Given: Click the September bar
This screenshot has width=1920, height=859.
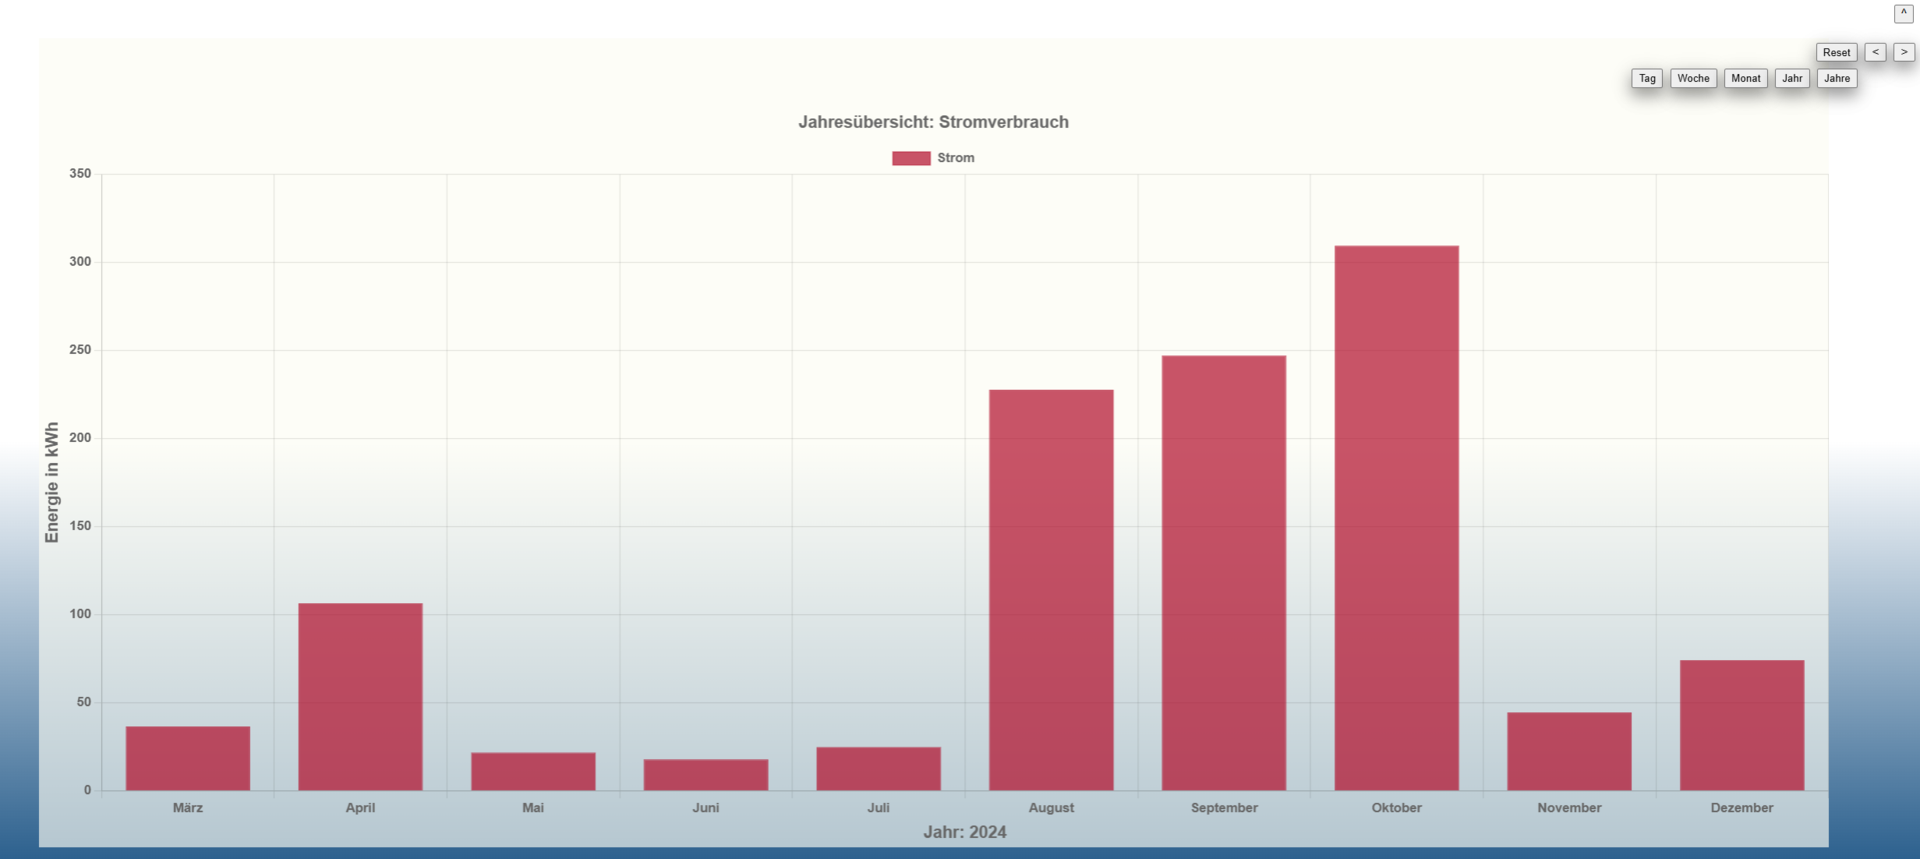Looking at the screenshot, I should pyautogui.click(x=1224, y=573).
